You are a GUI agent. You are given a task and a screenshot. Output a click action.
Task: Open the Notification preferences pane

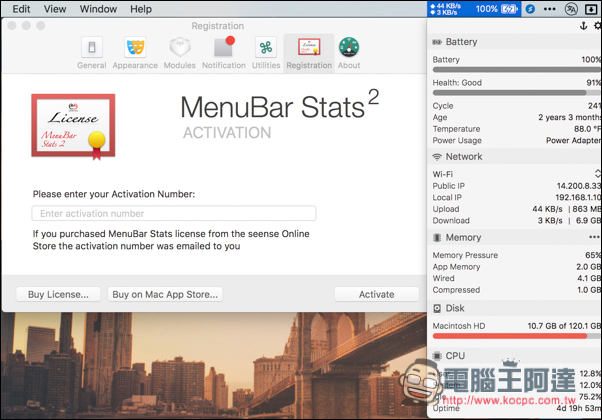tap(224, 53)
